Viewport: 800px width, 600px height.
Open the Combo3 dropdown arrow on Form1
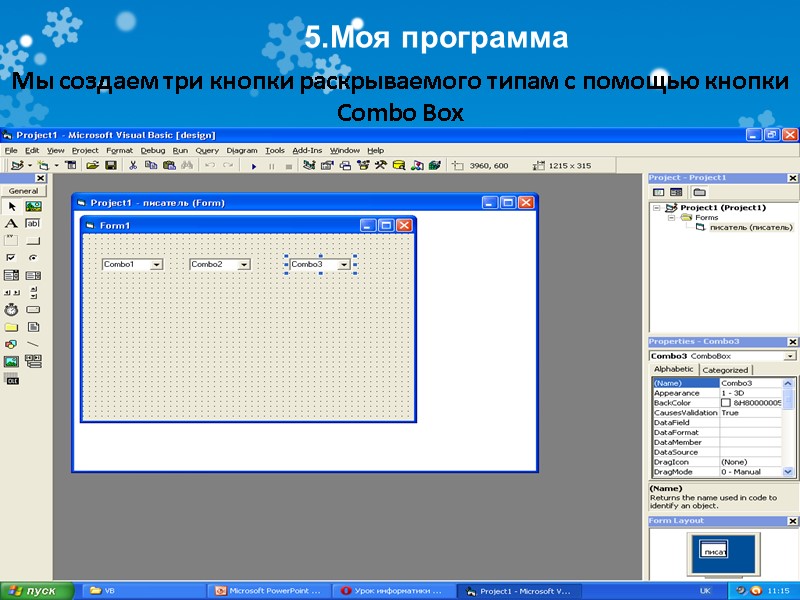coord(344,265)
